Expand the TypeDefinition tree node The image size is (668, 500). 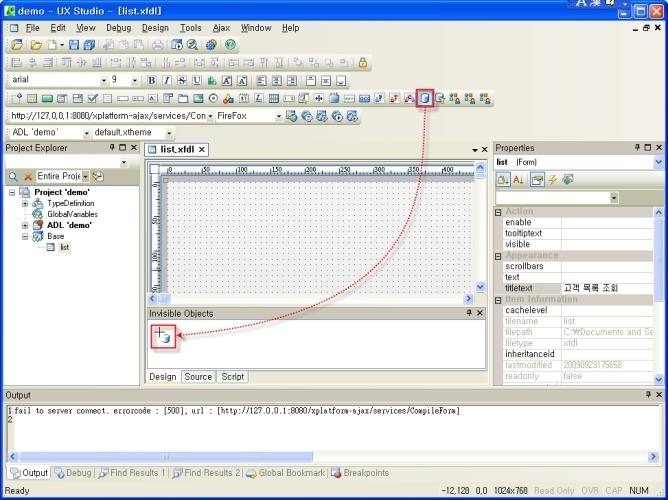click(25, 204)
